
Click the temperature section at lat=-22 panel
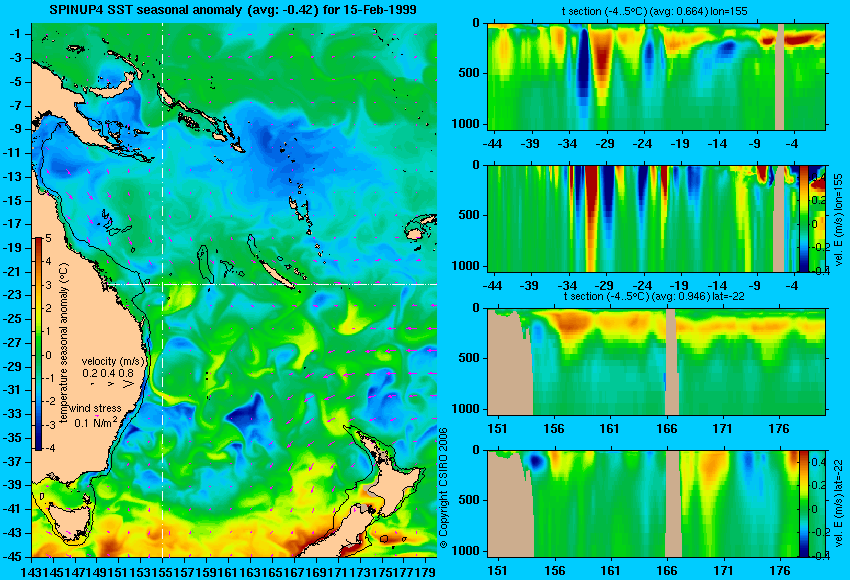(x=657, y=362)
